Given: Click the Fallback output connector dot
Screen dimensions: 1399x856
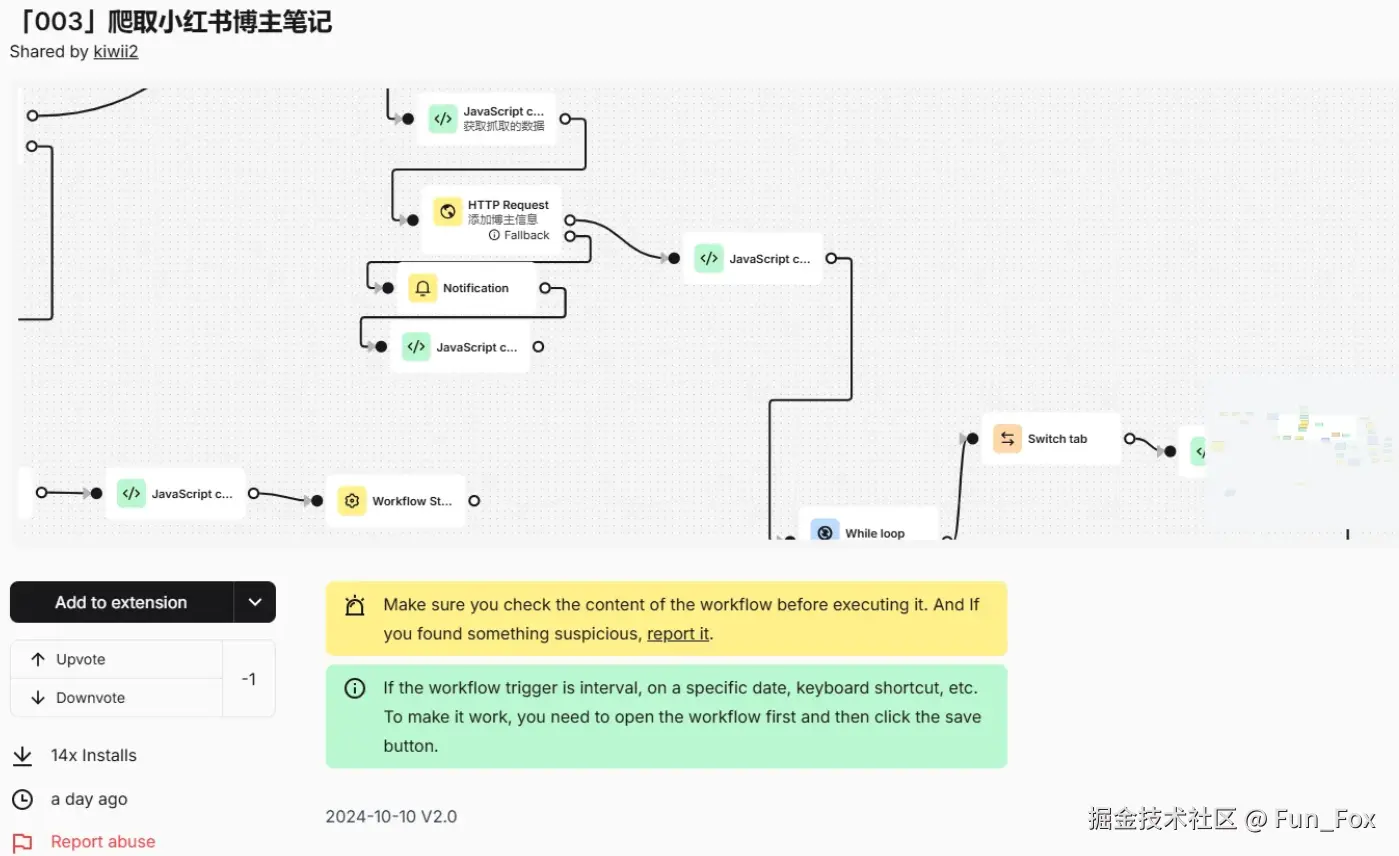Looking at the screenshot, I should coord(570,236).
